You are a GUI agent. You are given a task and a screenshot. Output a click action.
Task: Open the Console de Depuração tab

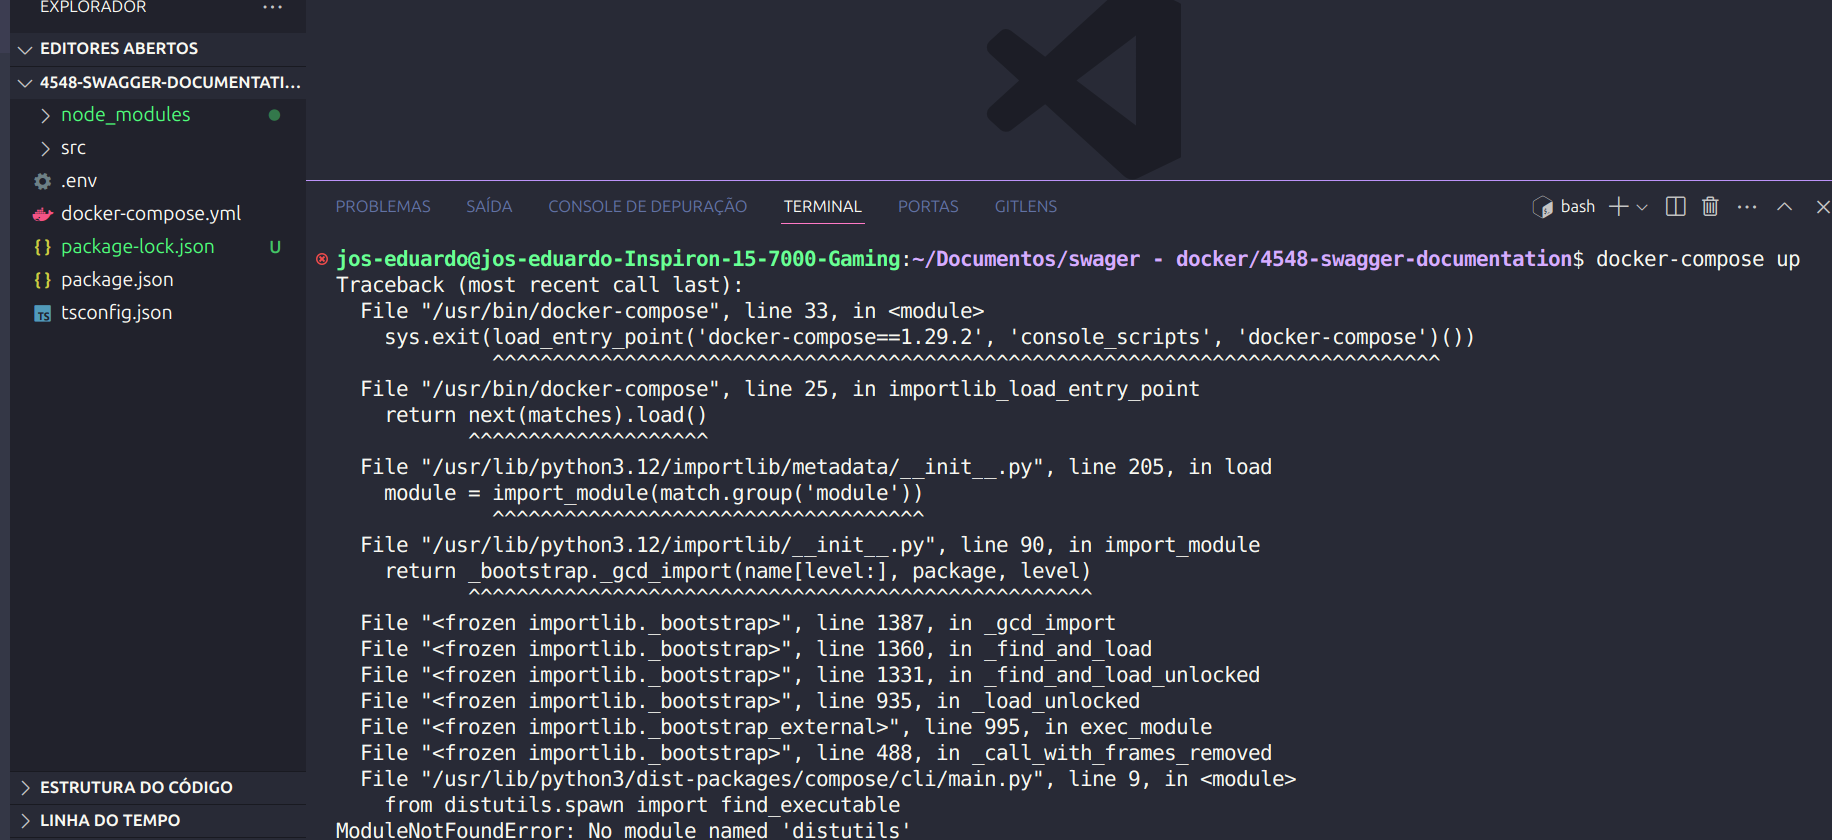tap(647, 206)
